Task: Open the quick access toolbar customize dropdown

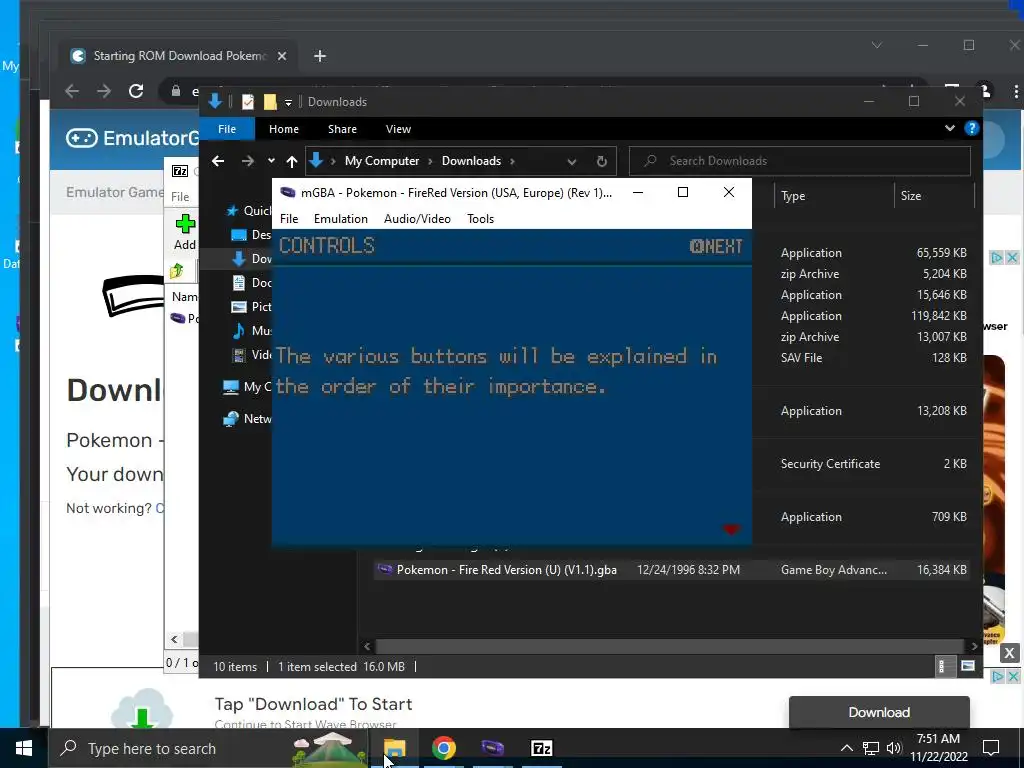Action: tap(288, 103)
